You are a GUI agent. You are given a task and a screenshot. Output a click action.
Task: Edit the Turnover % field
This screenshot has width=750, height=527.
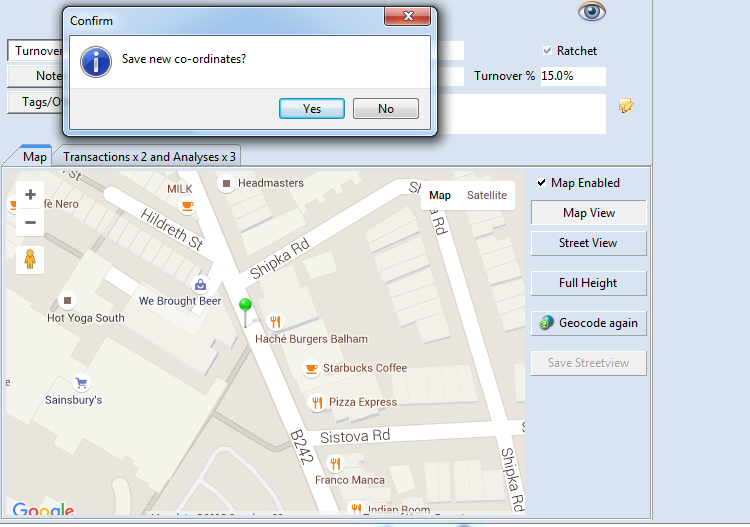click(573, 76)
